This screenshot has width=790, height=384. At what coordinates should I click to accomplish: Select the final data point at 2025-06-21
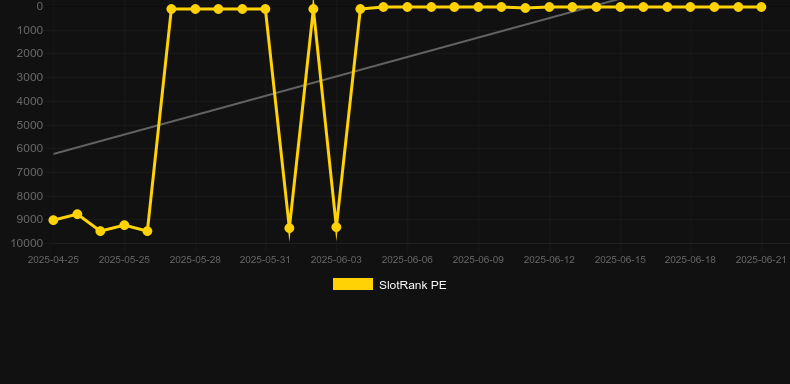point(761,7)
